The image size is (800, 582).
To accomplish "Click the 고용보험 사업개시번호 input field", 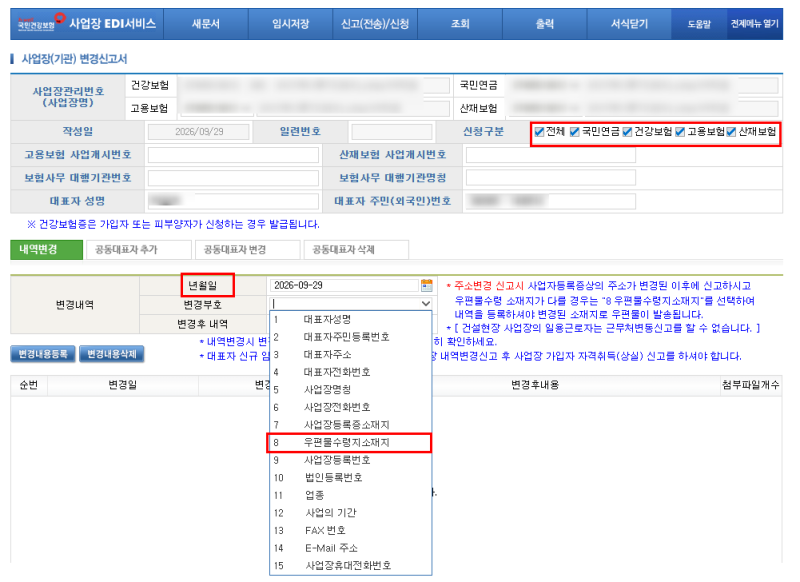I will pyautogui.click(x=233, y=155).
